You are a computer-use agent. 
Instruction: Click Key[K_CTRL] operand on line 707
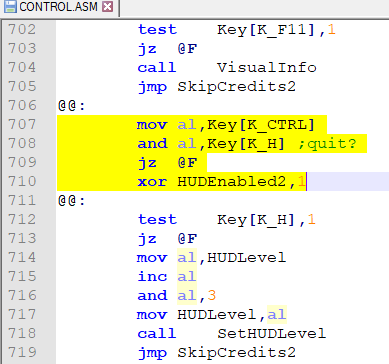[x=261, y=125]
